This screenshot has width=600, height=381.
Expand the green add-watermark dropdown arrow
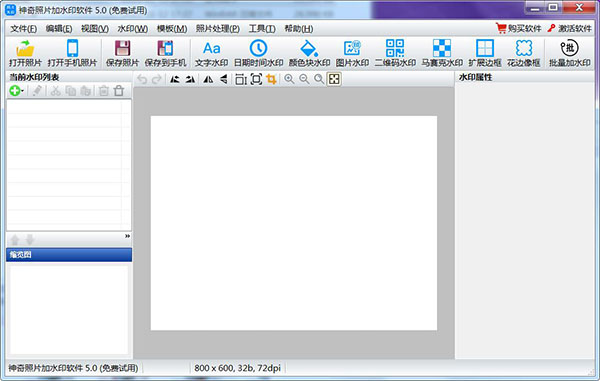[23, 91]
